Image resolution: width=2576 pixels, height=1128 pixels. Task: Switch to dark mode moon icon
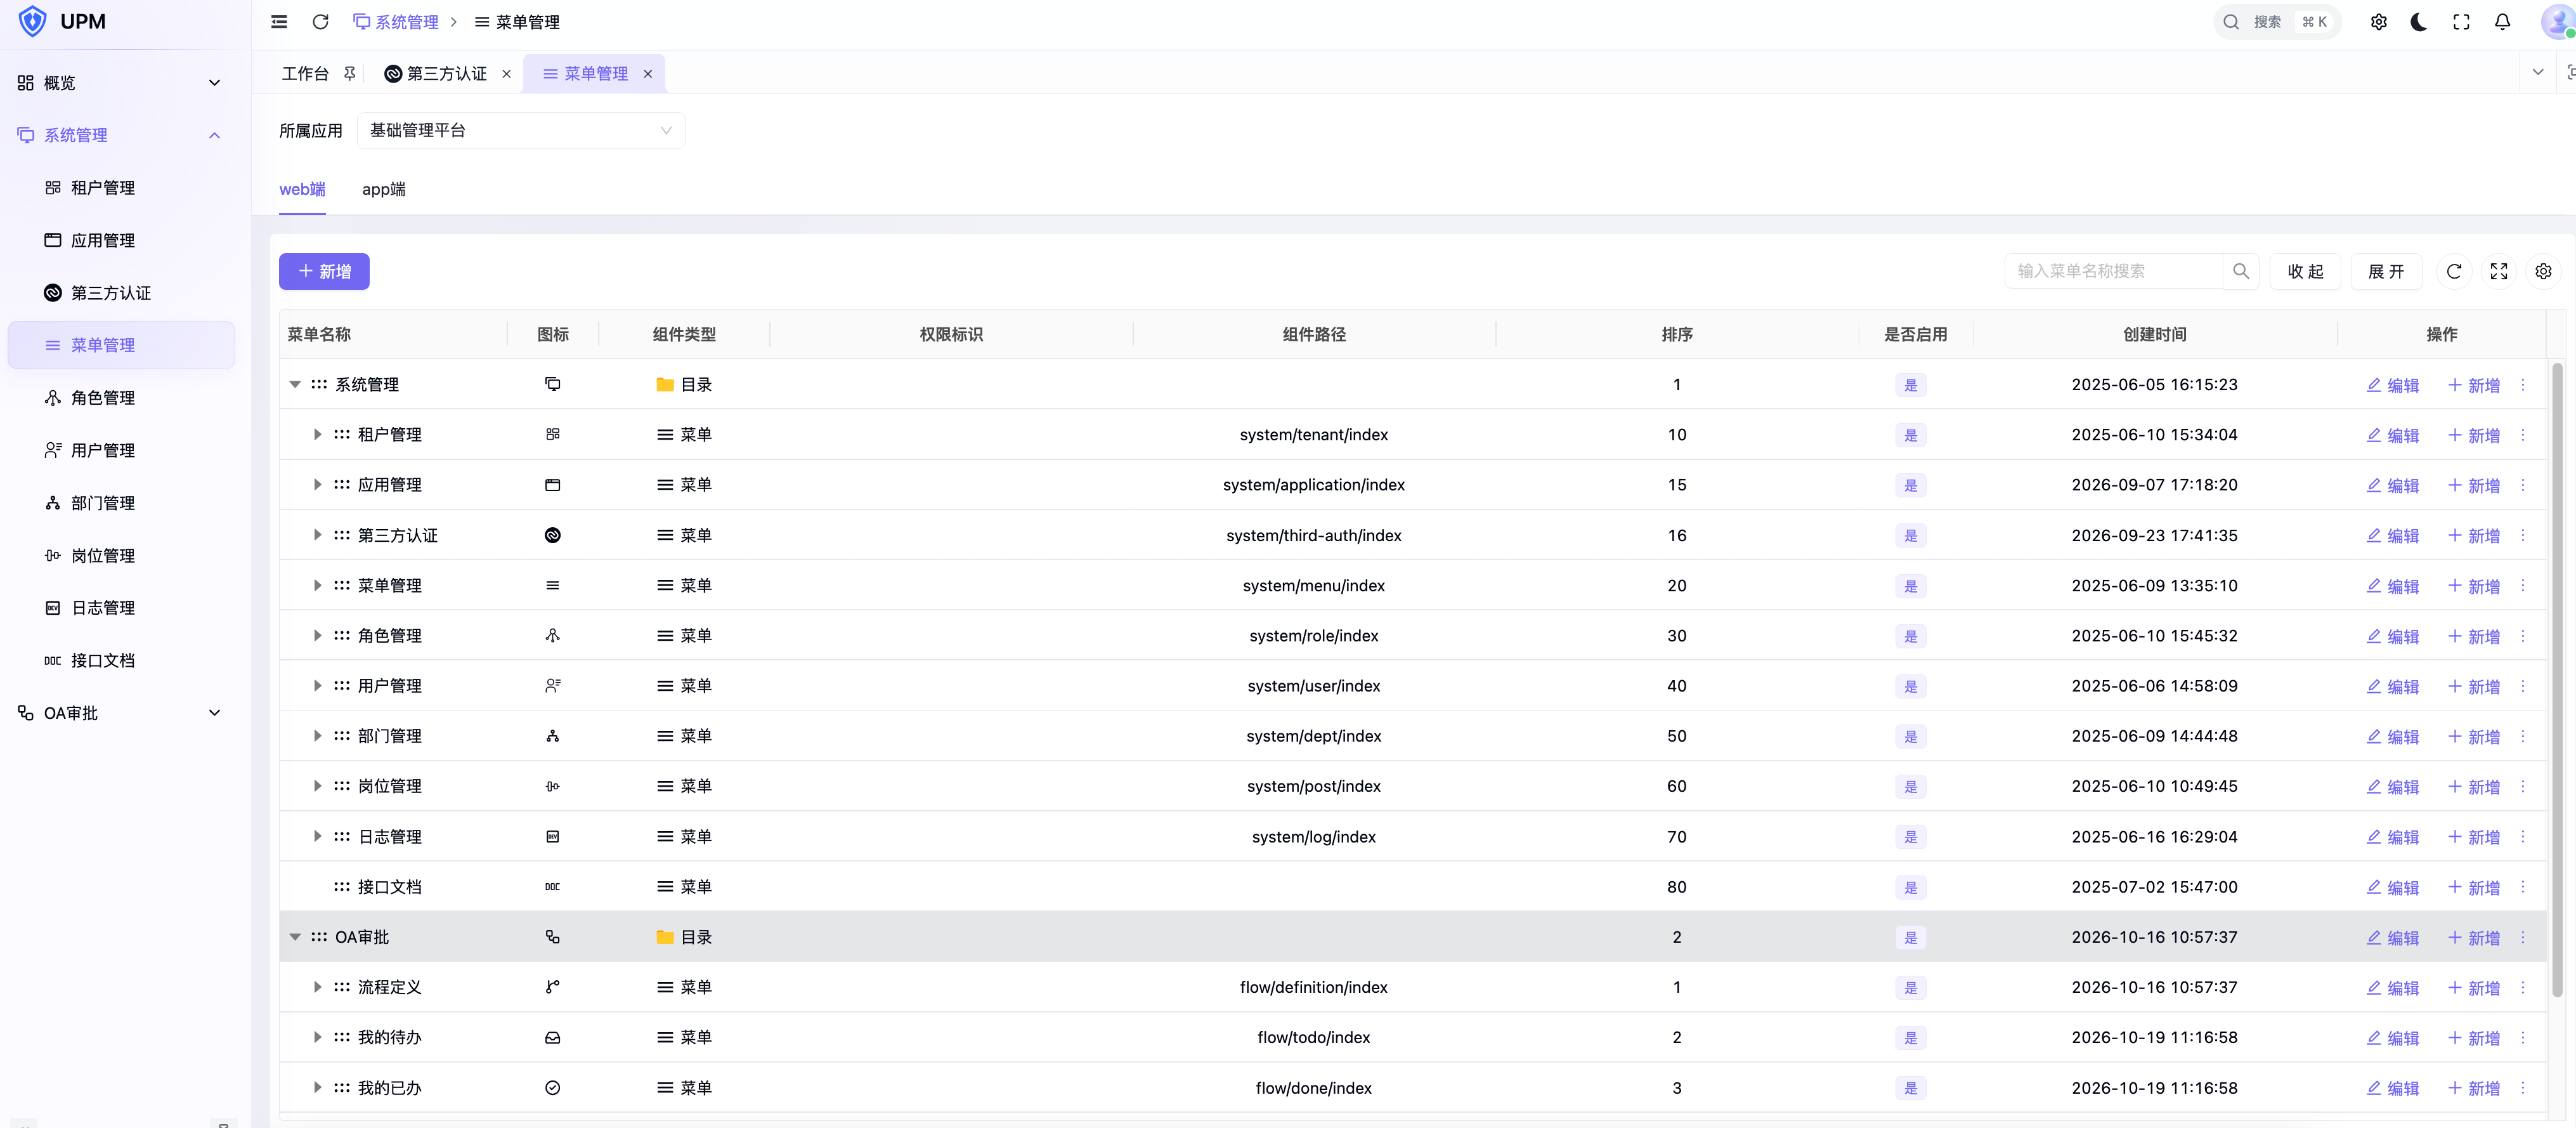(2420, 22)
